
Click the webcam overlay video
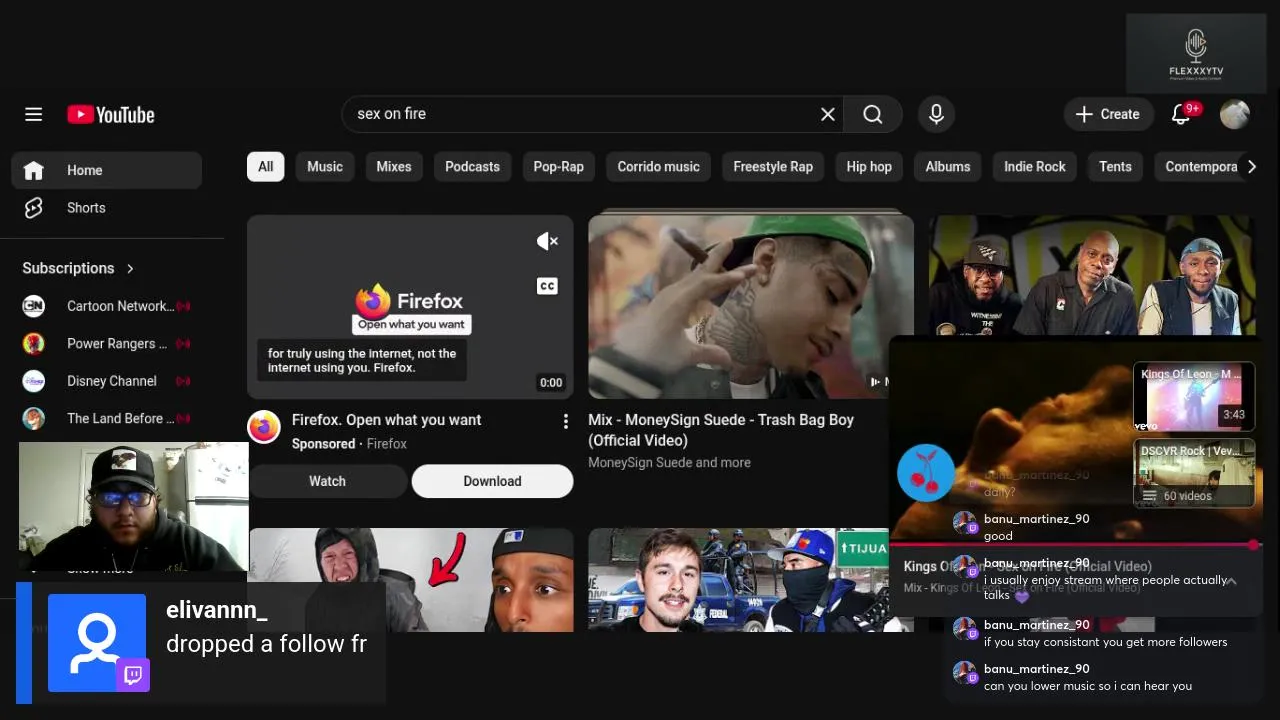[x=133, y=507]
